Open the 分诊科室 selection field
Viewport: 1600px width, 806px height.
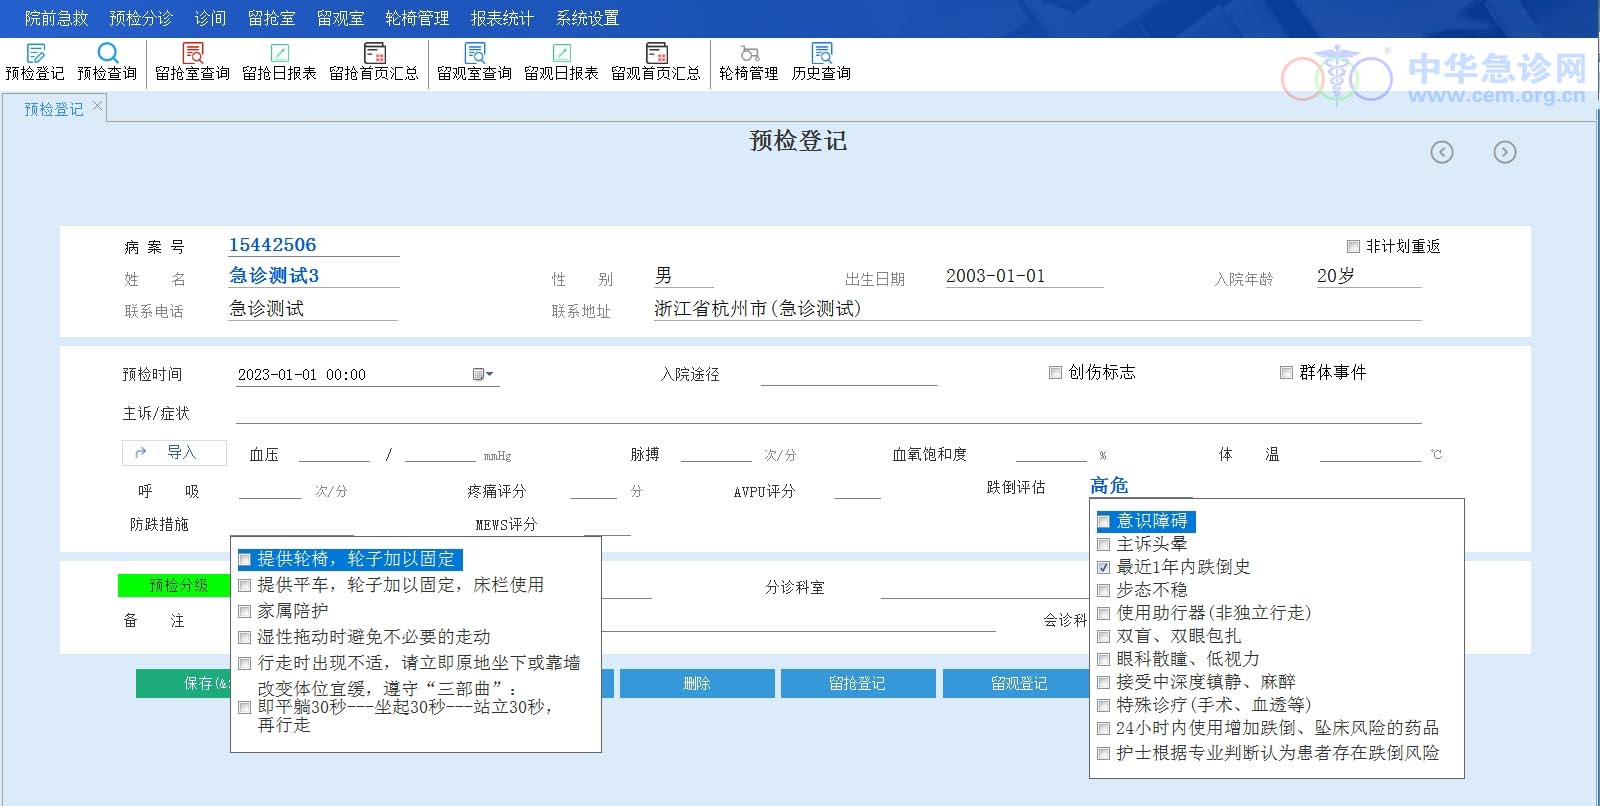point(980,587)
